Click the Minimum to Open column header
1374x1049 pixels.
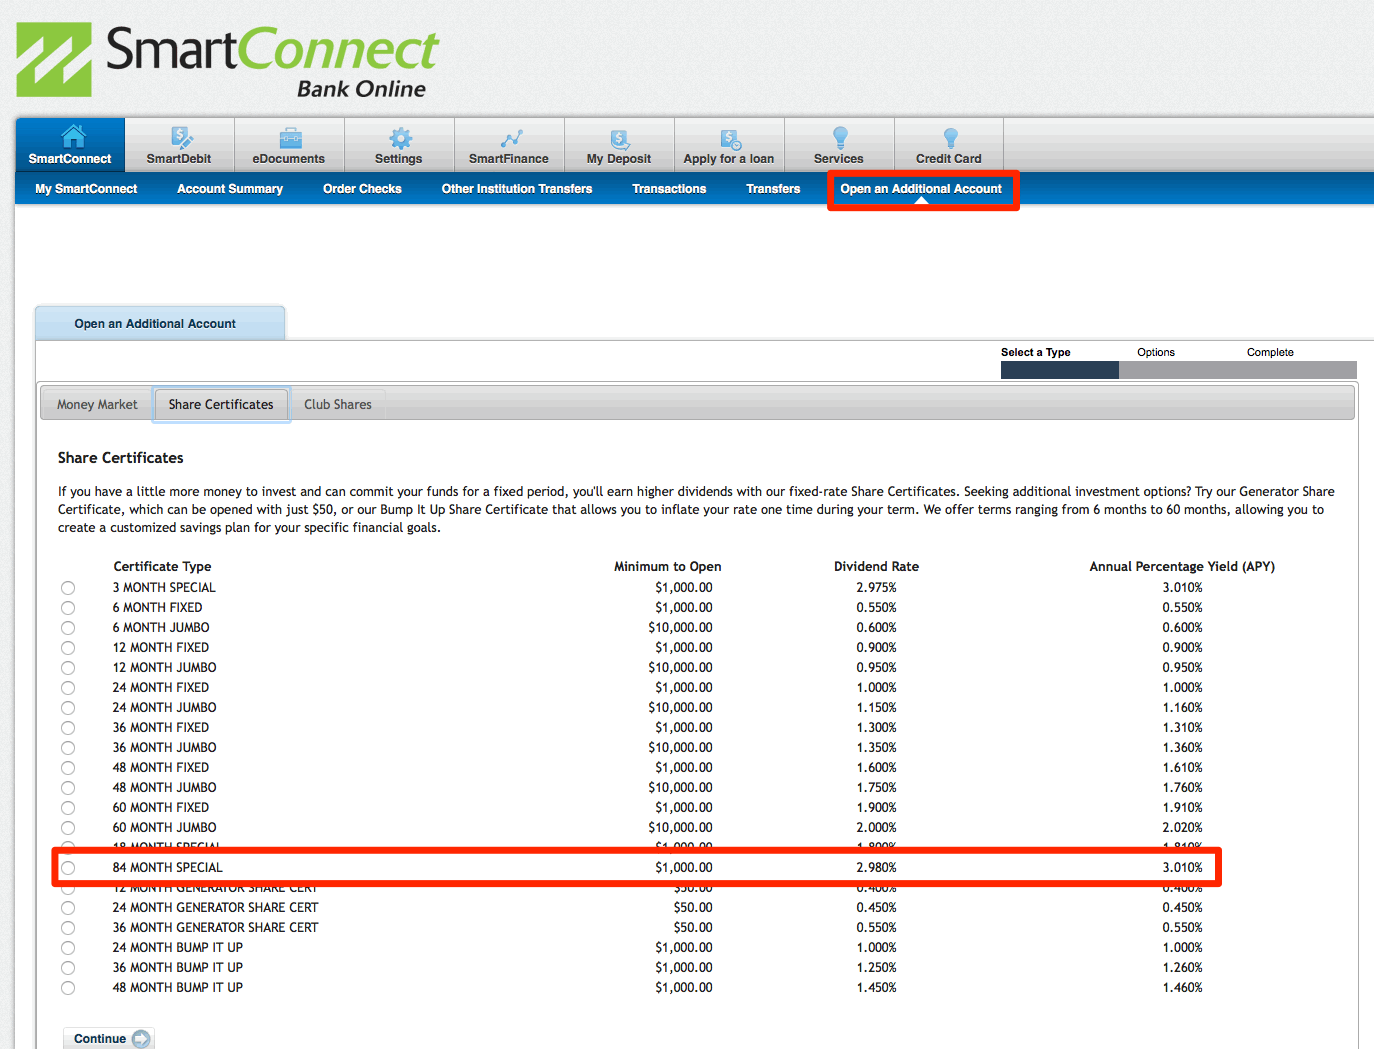pos(668,566)
